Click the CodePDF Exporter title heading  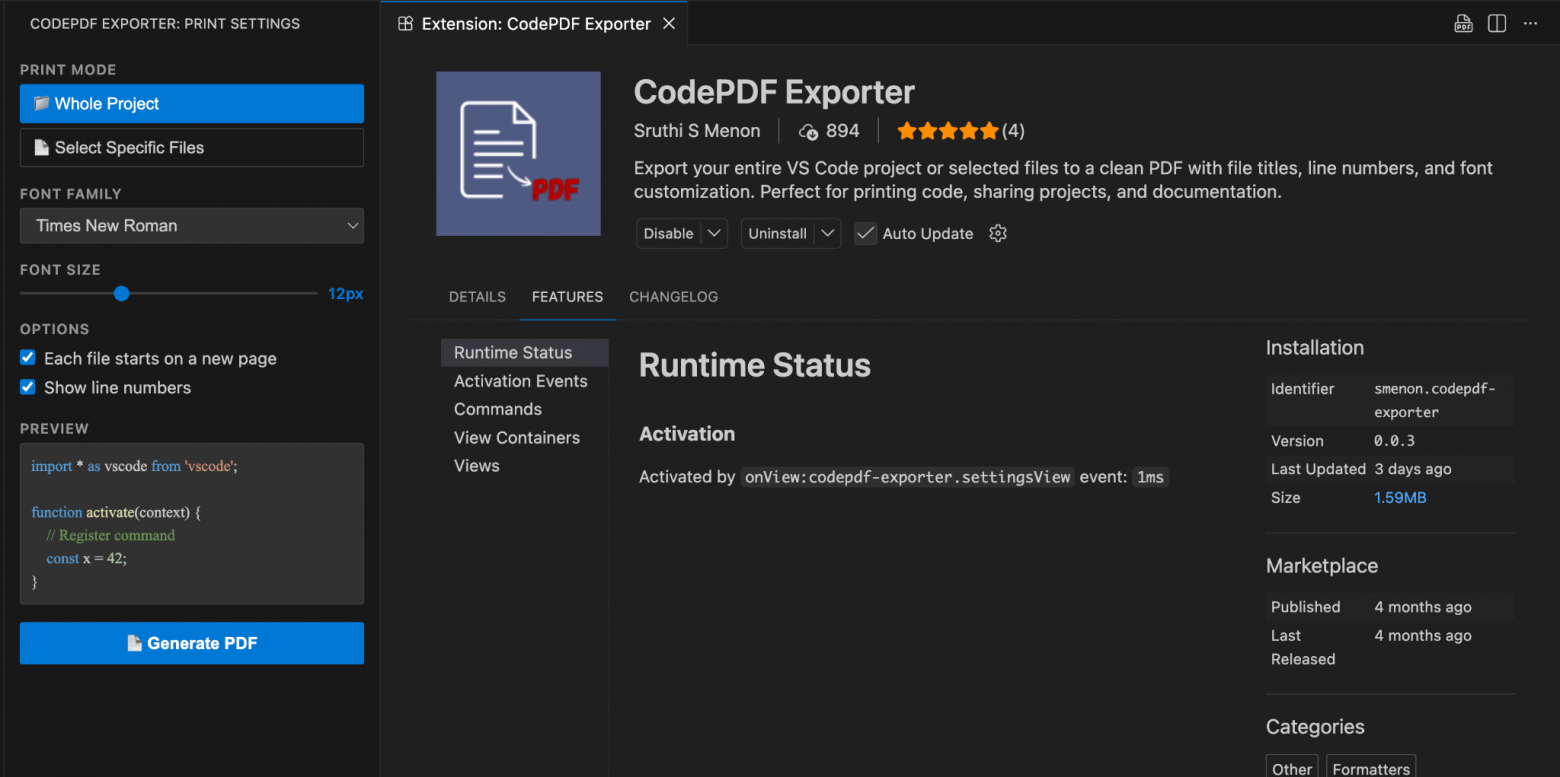tap(774, 92)
